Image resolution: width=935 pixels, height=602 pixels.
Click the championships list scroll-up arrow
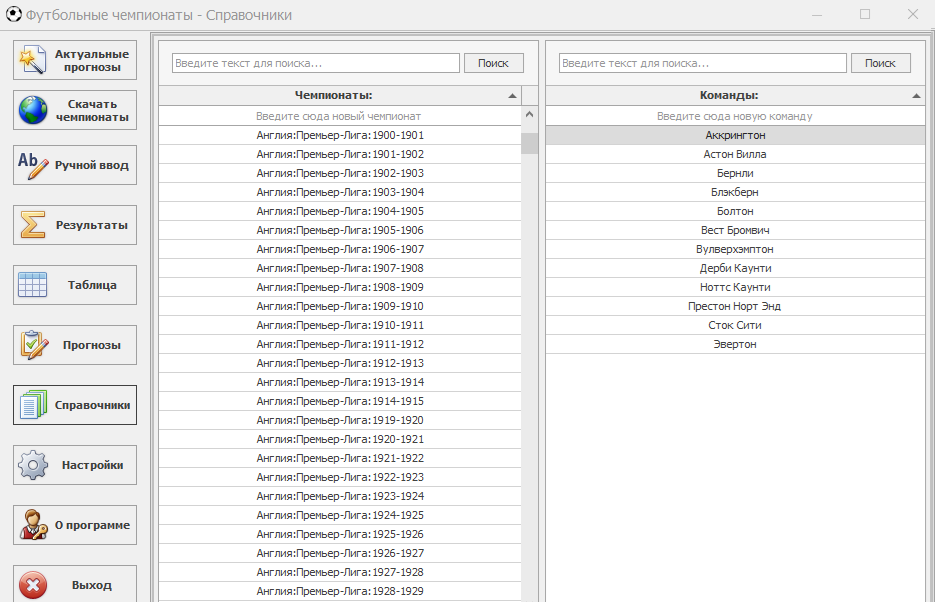click(529, 114)
